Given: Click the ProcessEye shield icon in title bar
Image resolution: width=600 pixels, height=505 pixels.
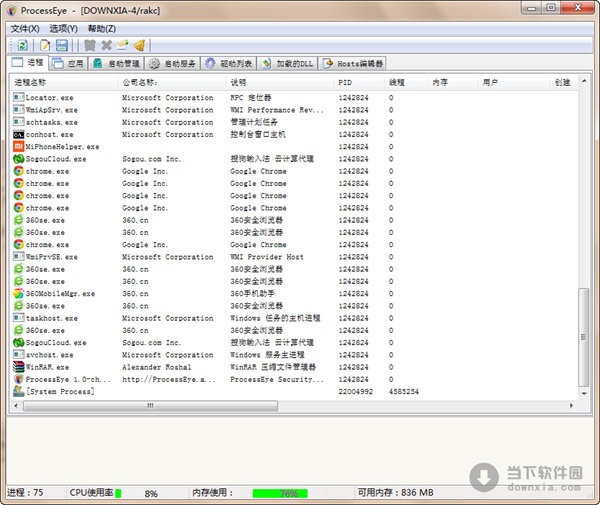Looking at the screenshot, I should coord(12,11).
